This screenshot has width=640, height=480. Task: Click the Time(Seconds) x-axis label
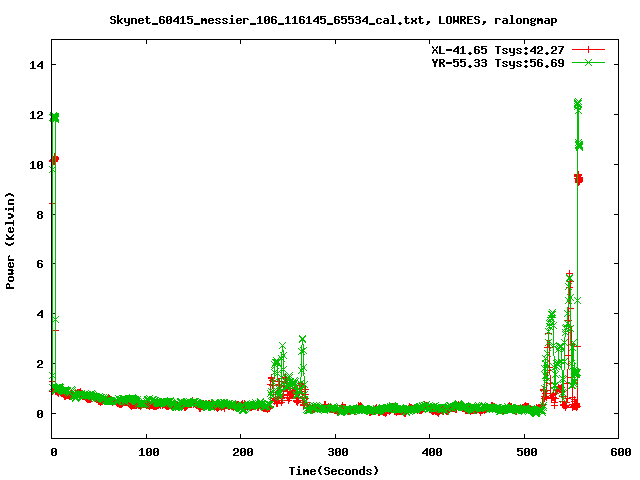tap(333, 471)
